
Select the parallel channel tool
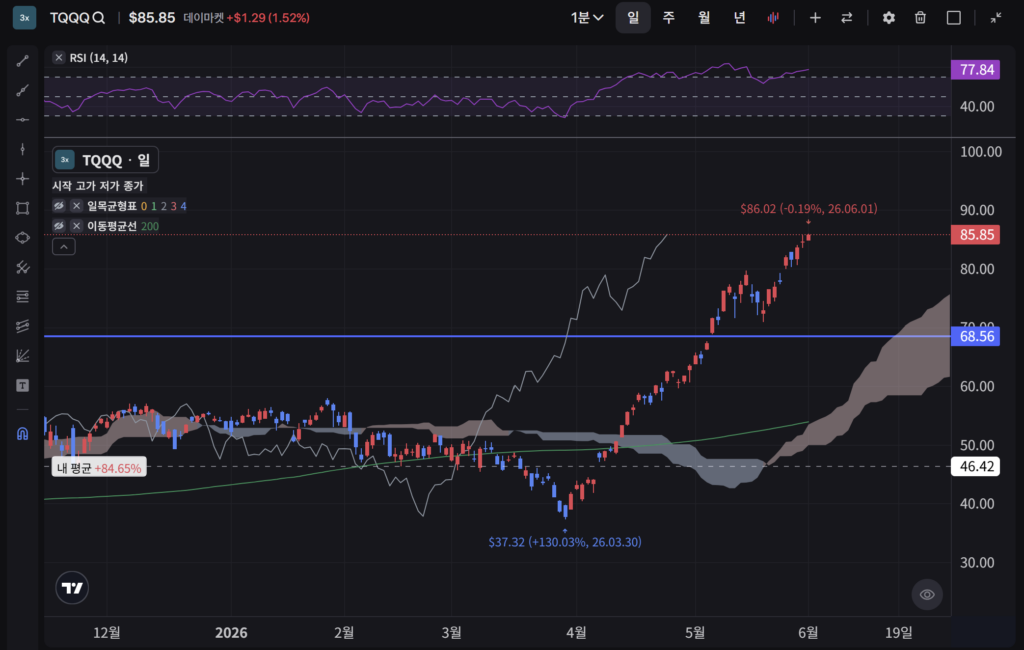(x=22, y=326)
